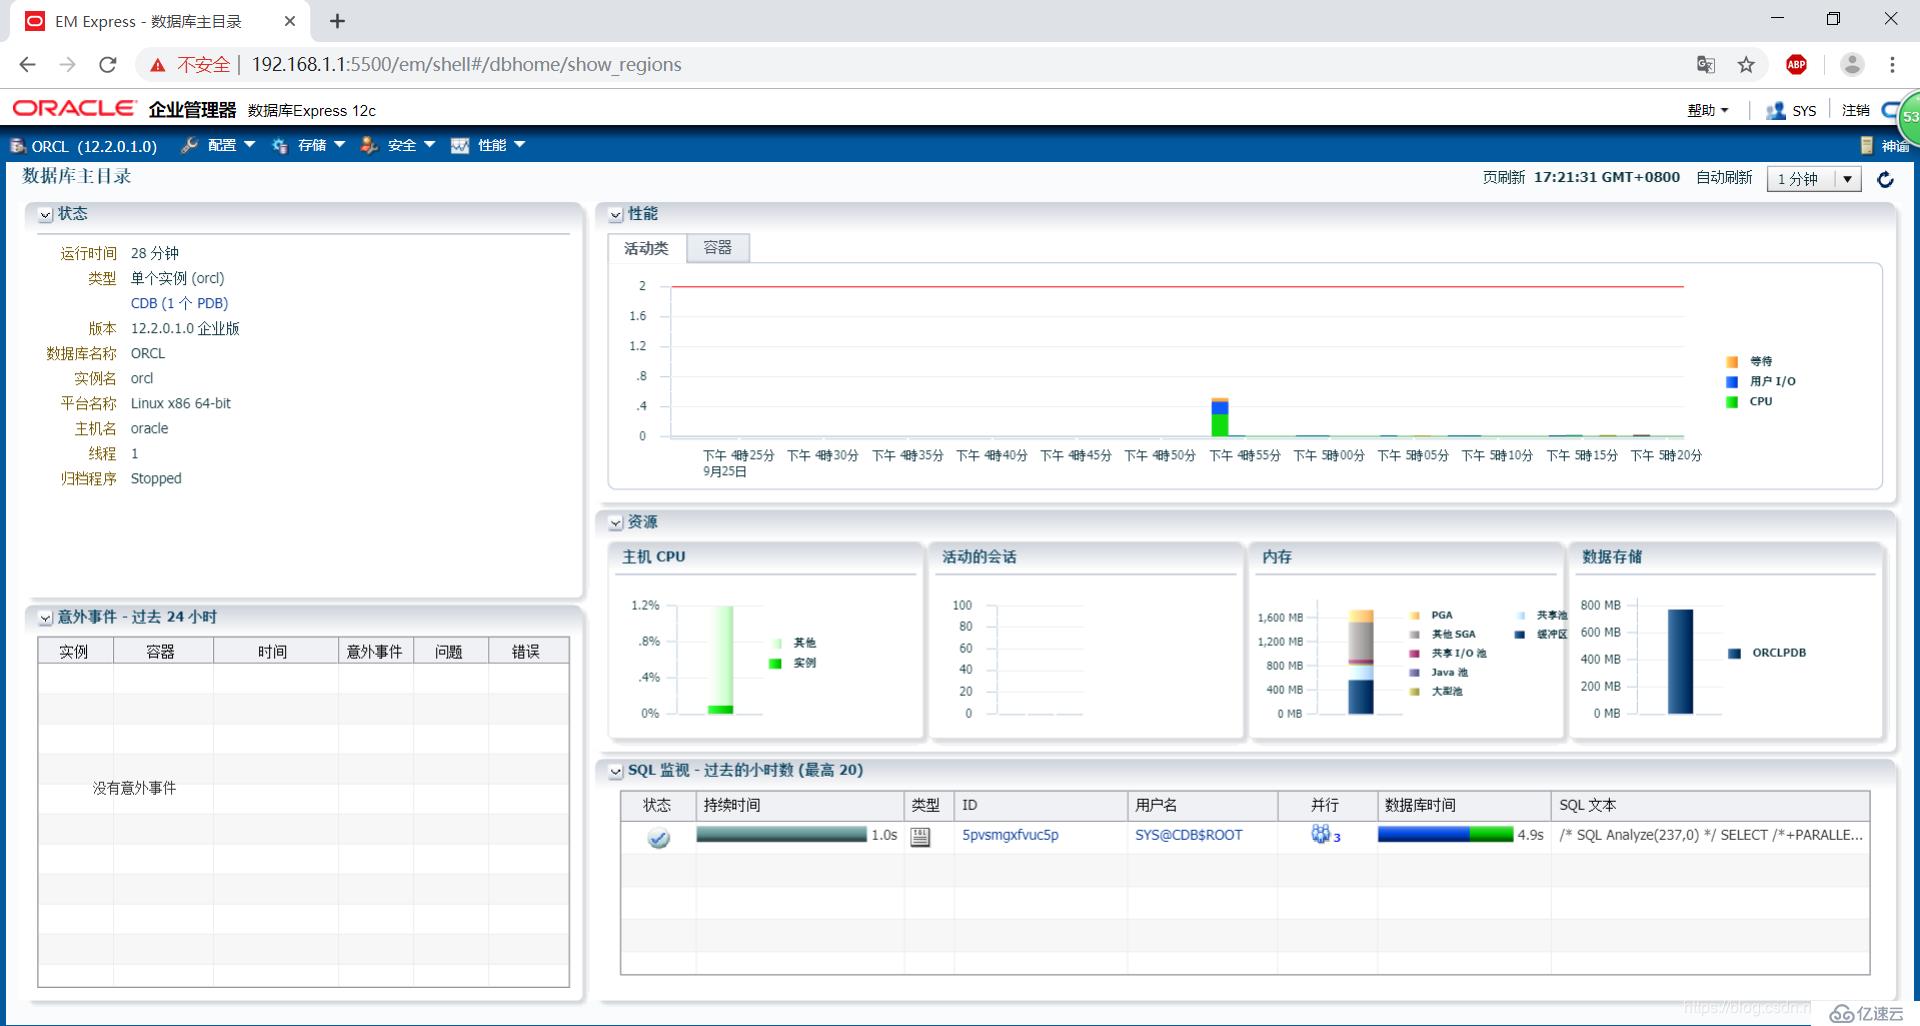The height and width of the screenshot is (1026, 1920).
Task: Click the browser back arrow
Action: [27, 65]
